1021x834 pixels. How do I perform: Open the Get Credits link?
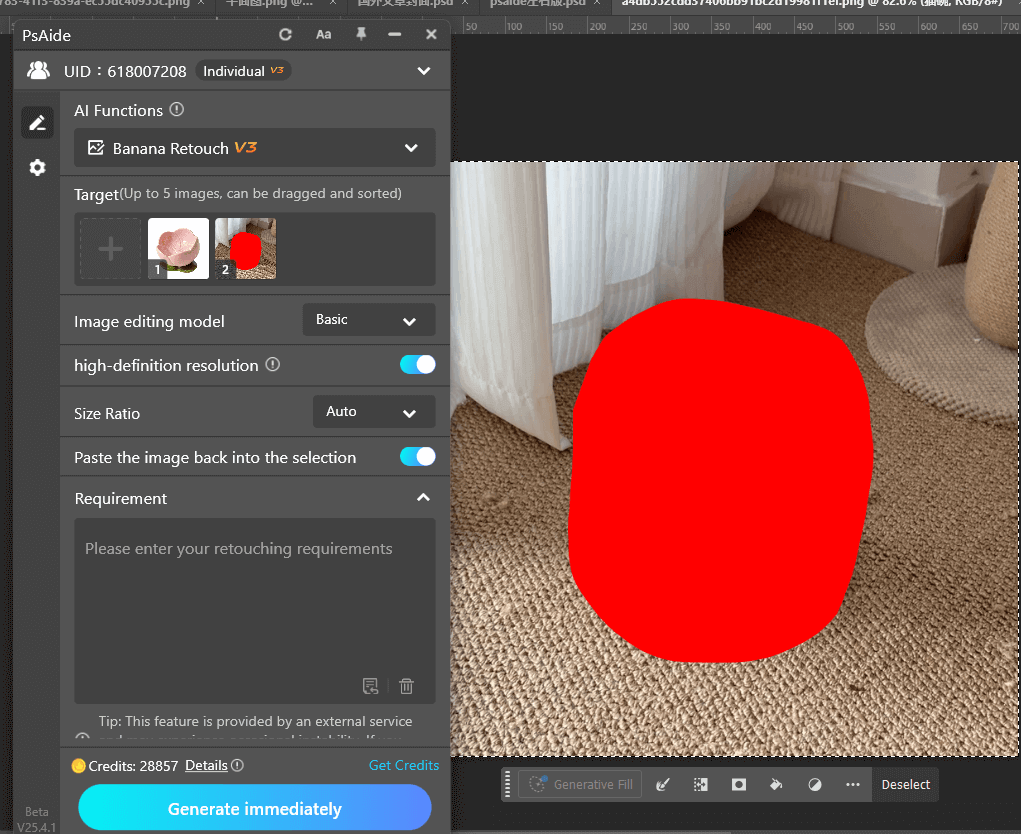click(404, 765)
